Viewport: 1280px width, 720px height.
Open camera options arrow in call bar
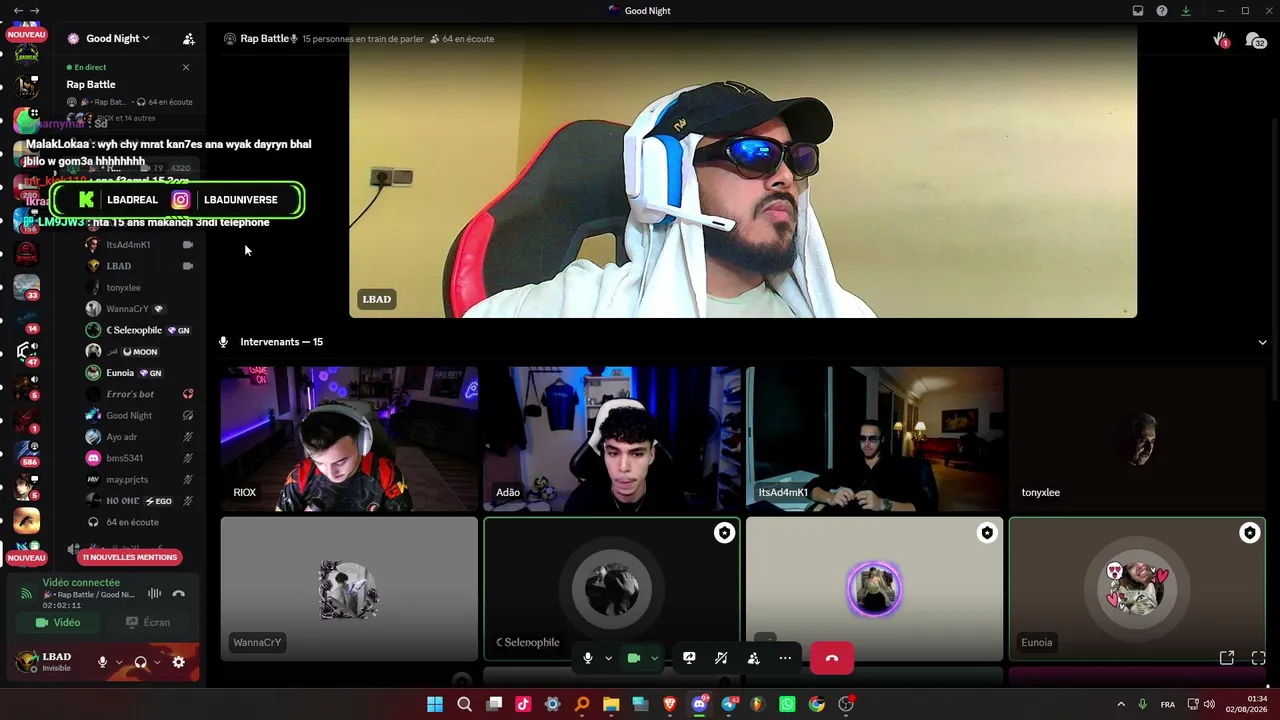click(654, 658)
